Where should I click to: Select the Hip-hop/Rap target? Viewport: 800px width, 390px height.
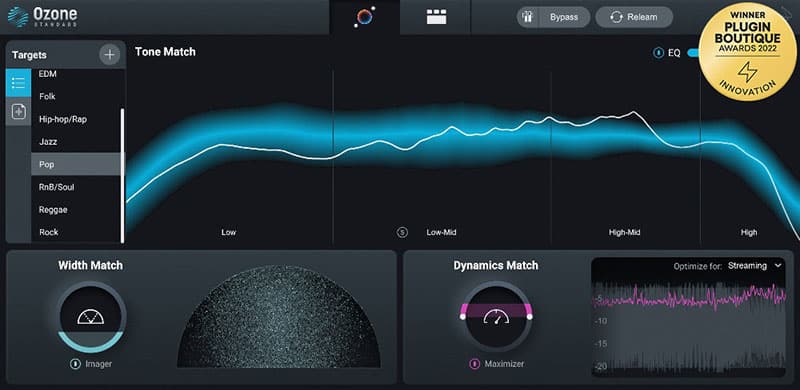point(76,119)
